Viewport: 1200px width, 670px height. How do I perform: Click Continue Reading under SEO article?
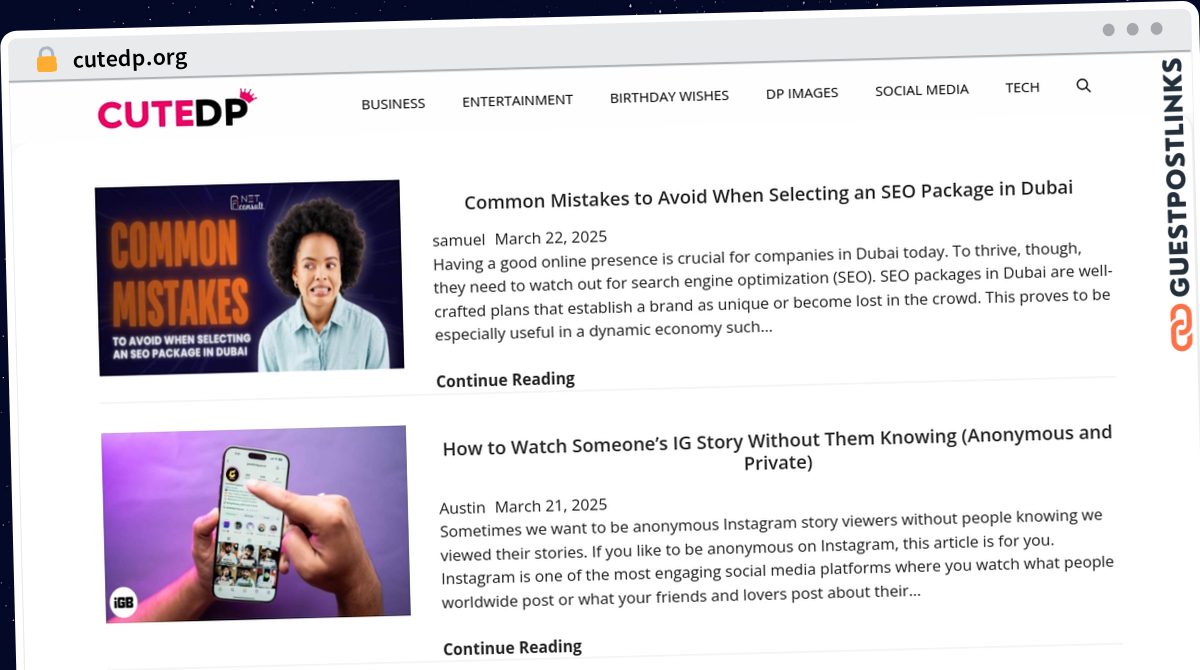pos(505,380)
